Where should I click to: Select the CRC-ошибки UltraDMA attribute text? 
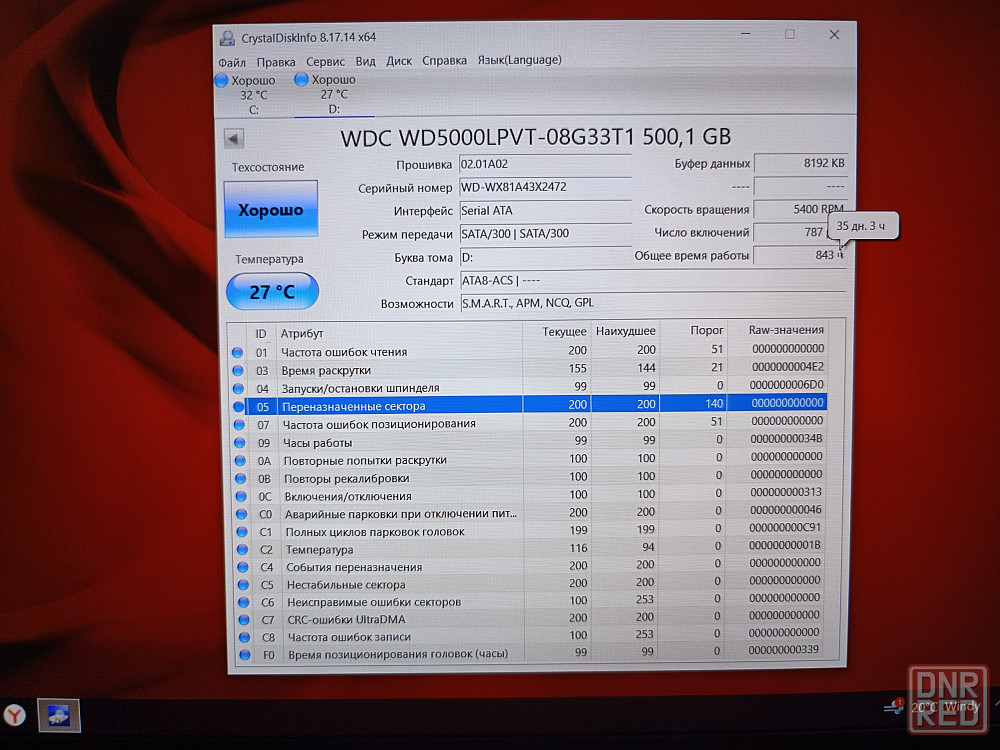pyautogui.click(x=346, y=619)
